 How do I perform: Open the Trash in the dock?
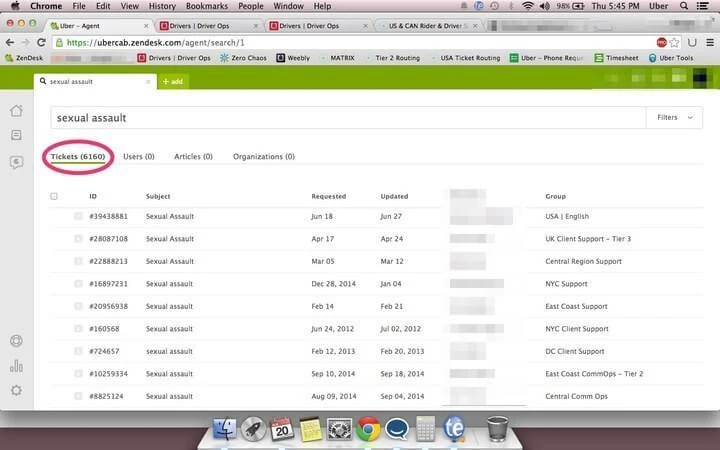click(496, 429)
